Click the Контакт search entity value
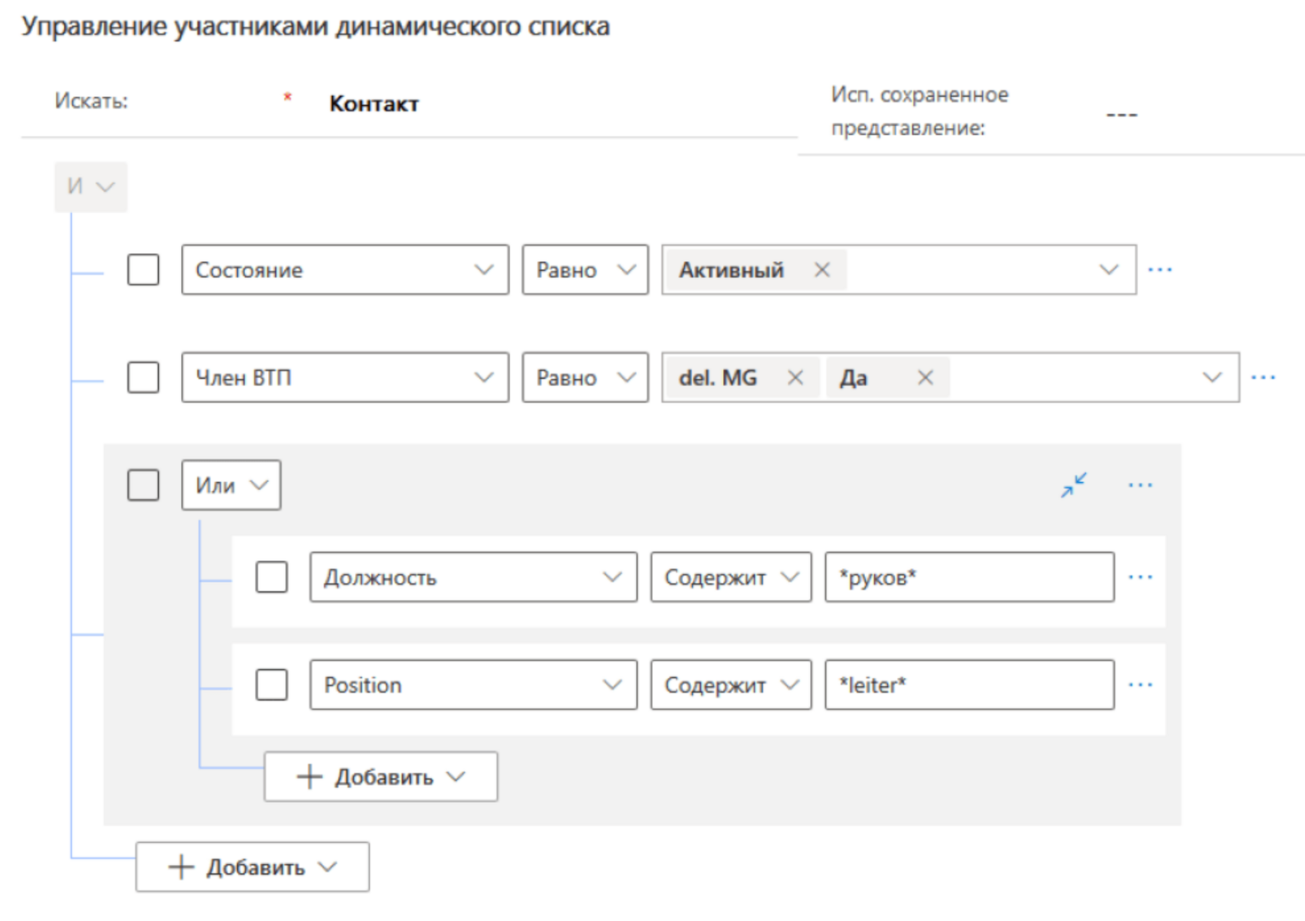This screenshot has width=1305, height=921. pyautogui.click(x=374, y=104)
